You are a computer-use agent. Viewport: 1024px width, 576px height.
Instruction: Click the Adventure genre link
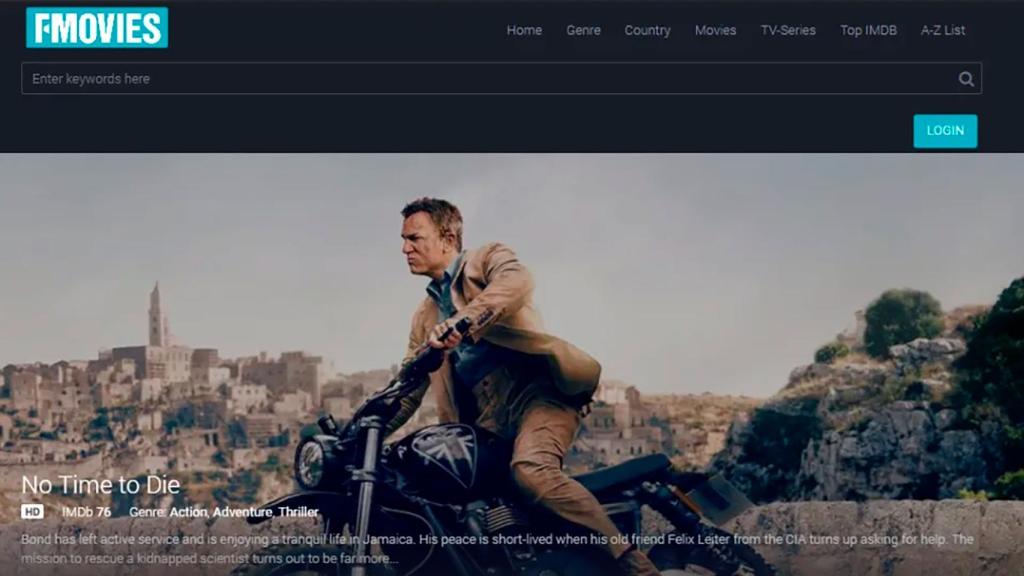point(235,512)
